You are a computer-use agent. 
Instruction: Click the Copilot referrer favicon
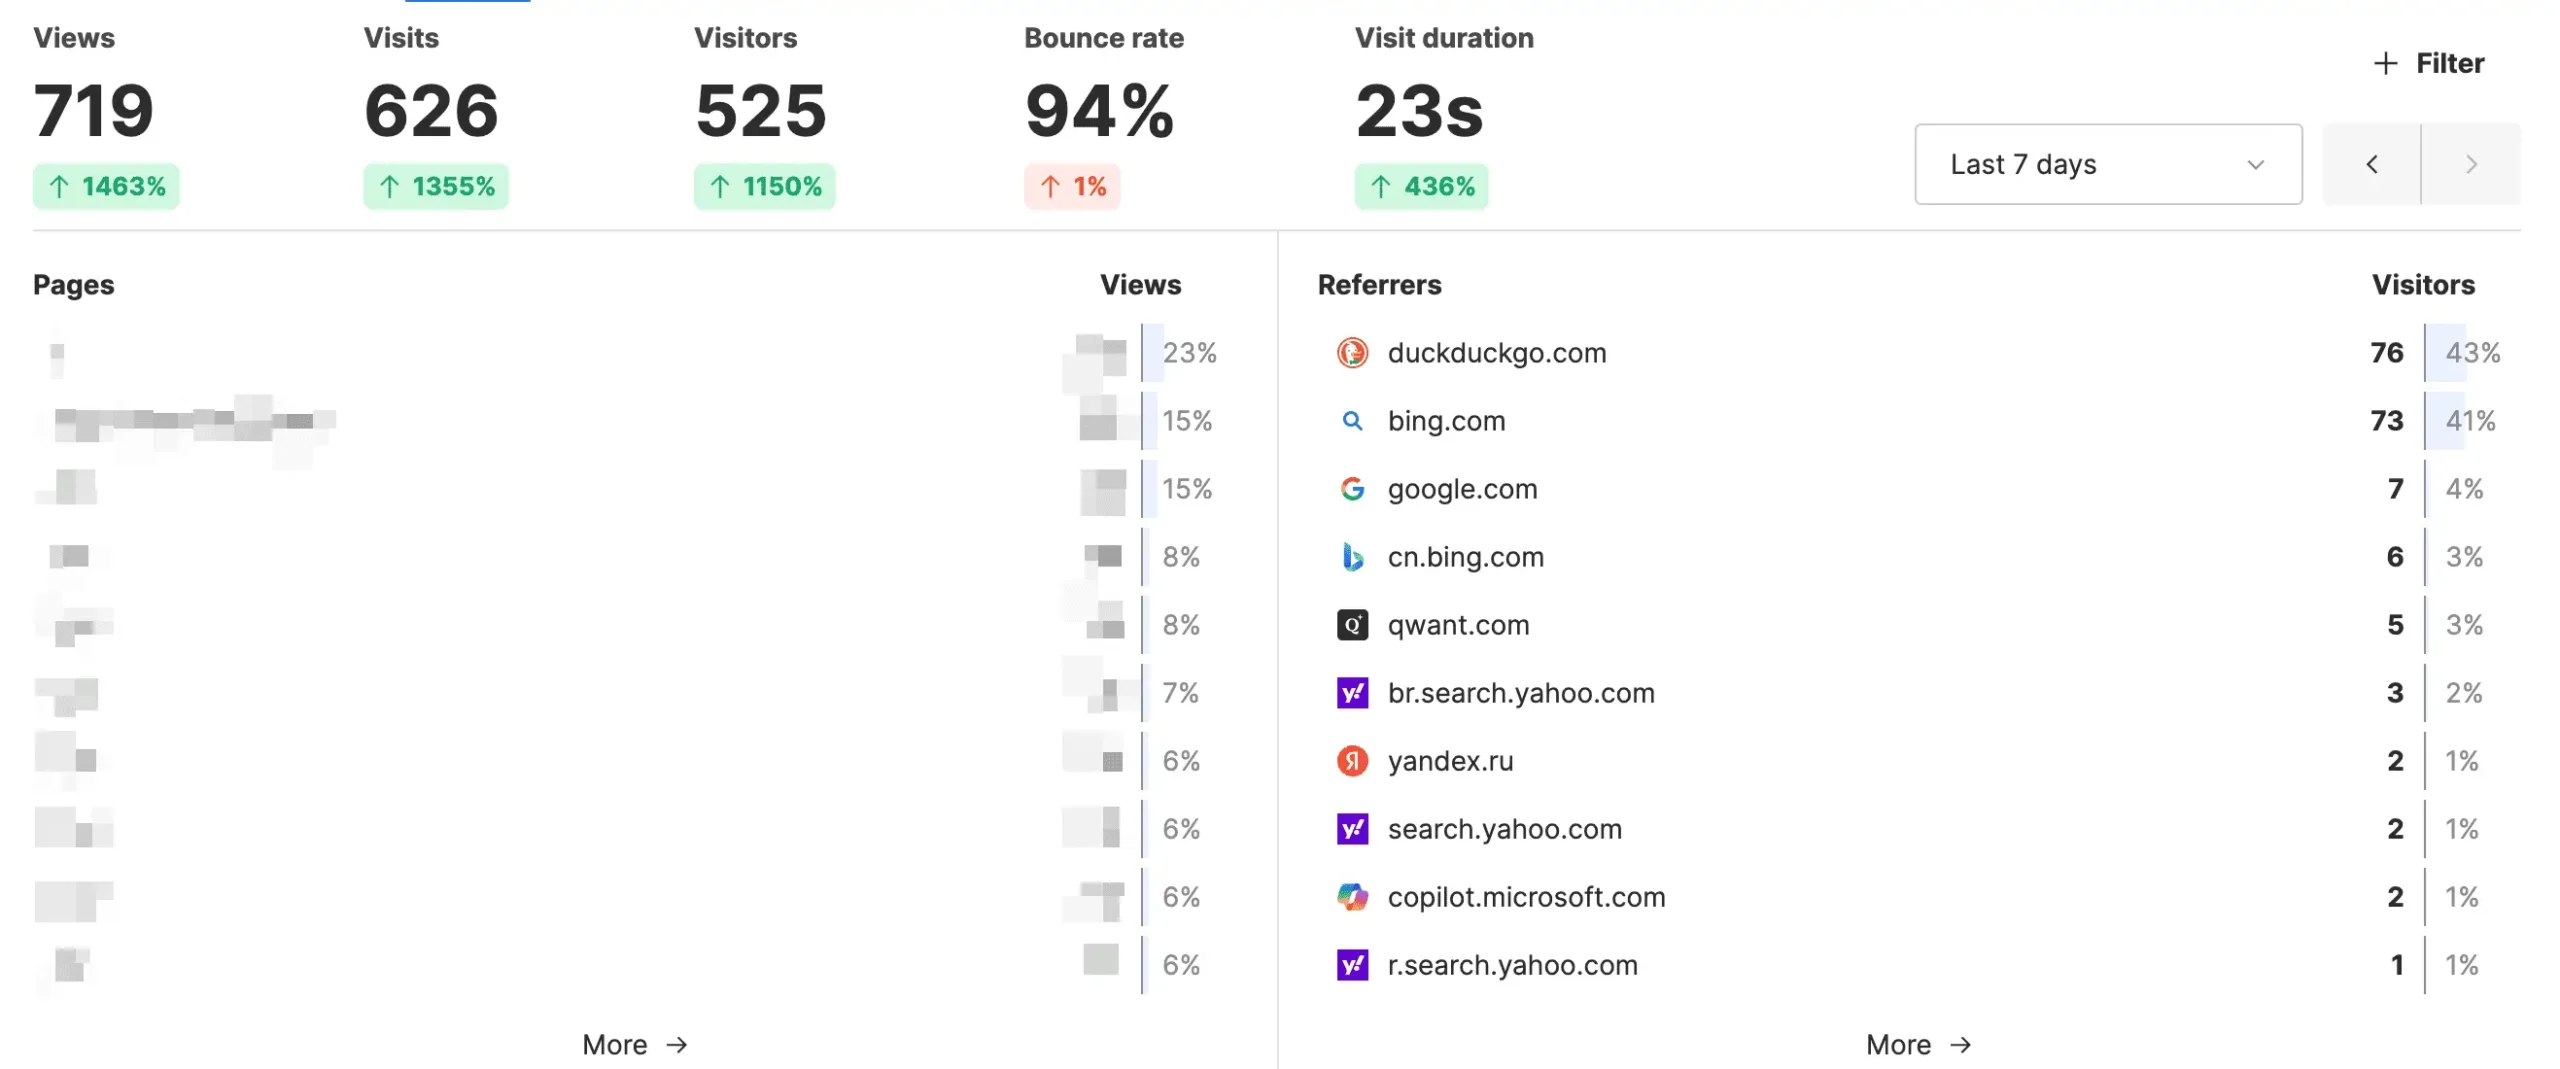click(x=1352, y=897)
